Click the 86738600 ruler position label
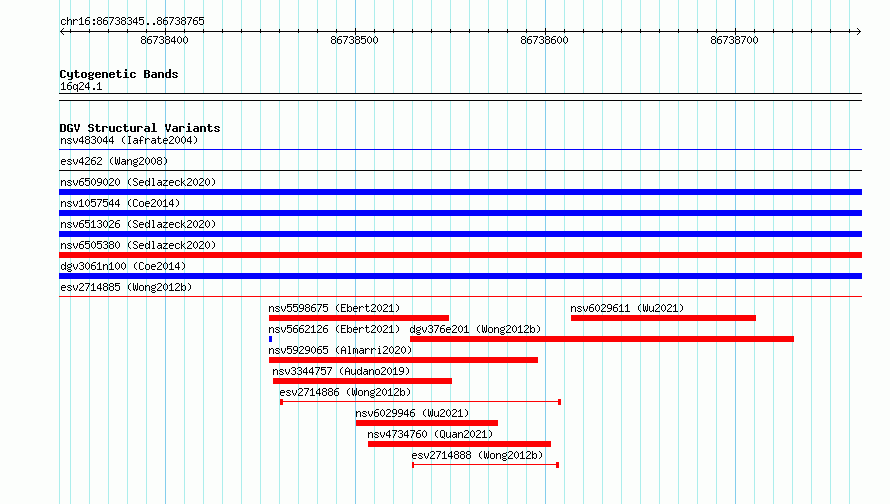890x504 pixels. coord(544,40)
